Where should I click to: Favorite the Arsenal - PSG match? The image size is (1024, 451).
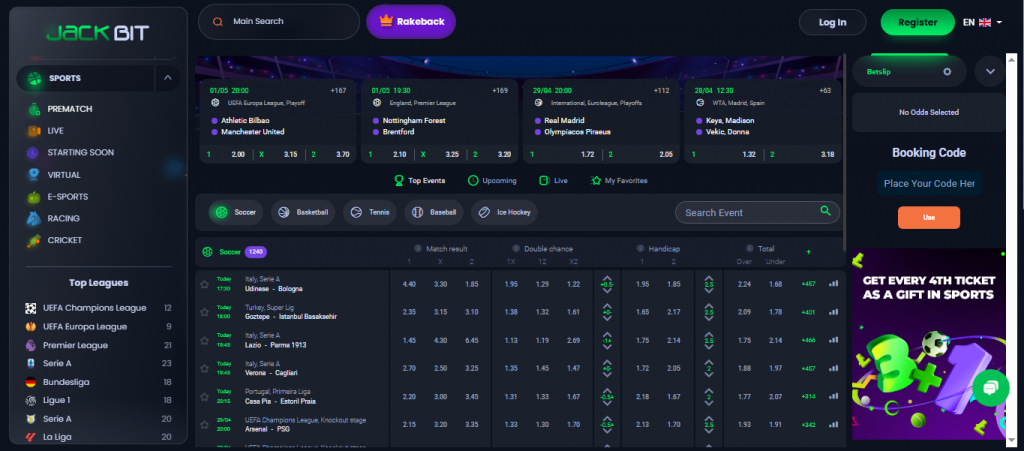(x=204, y=425)
